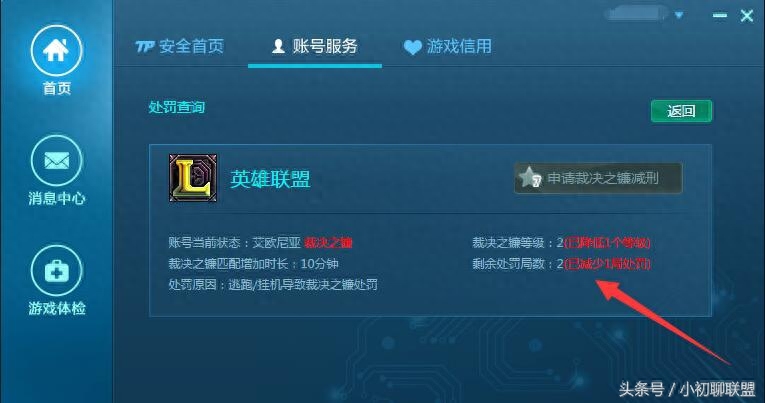Open the 消息中心 envelope icon
This screenshot has width=765, height=403.
click(x=56, y=161)
